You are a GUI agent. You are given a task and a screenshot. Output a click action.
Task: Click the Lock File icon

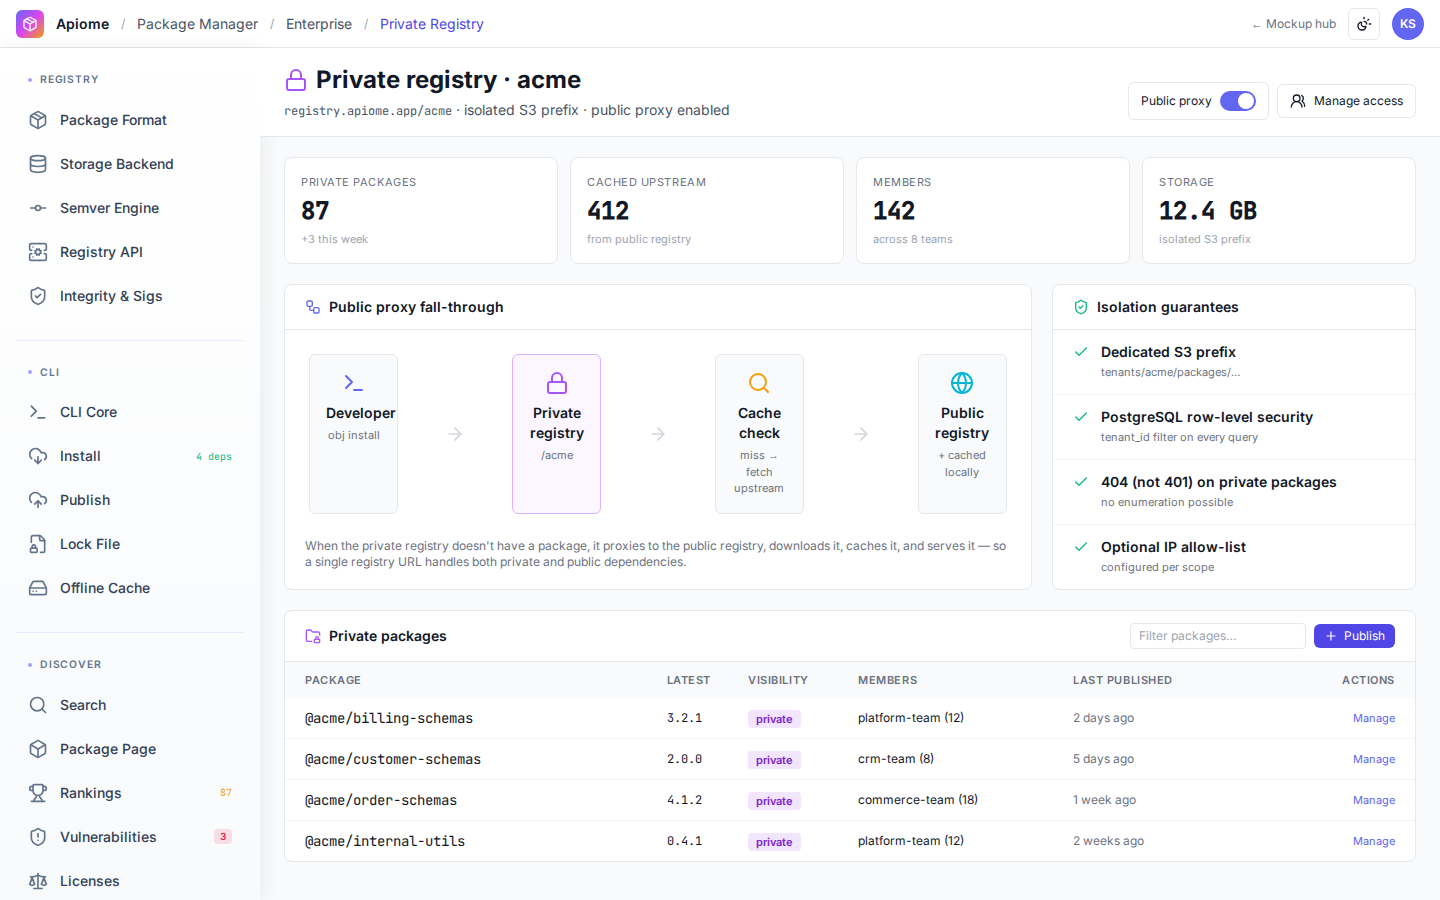pos(38,544)
